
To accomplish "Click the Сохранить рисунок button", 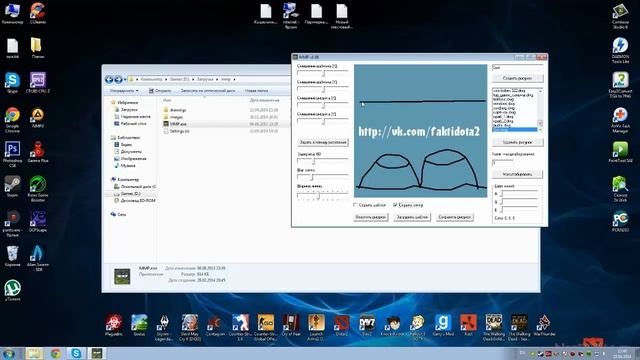I will 454,217.
